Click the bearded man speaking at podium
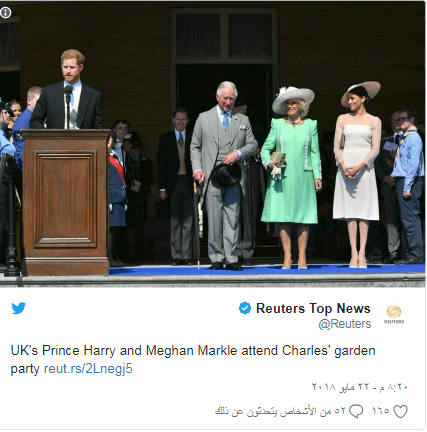This screenshot has height=432, width=427. pos(68,89)
